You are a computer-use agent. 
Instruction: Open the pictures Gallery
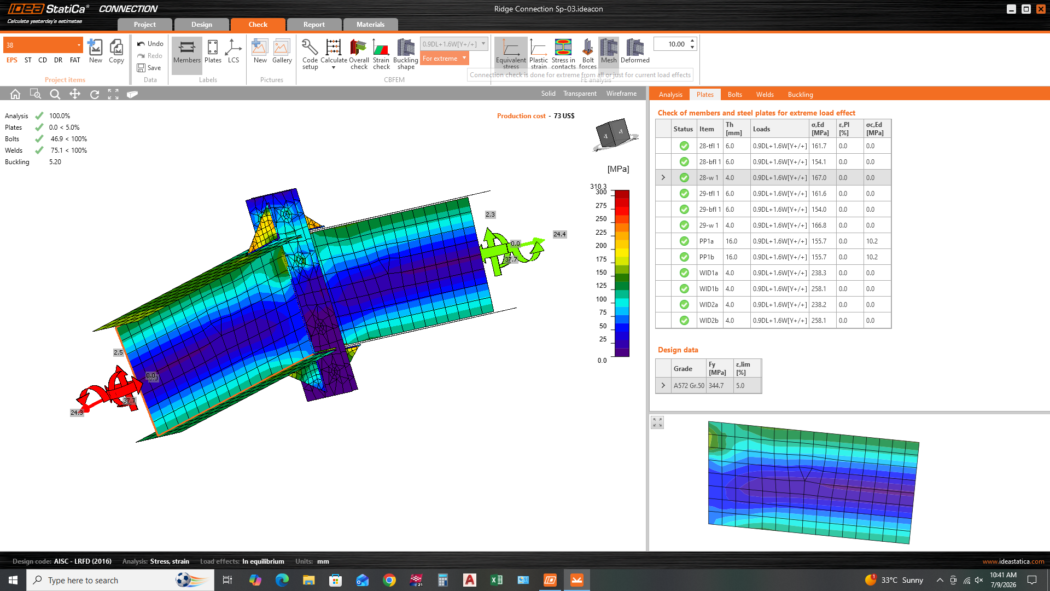(282, 52)
